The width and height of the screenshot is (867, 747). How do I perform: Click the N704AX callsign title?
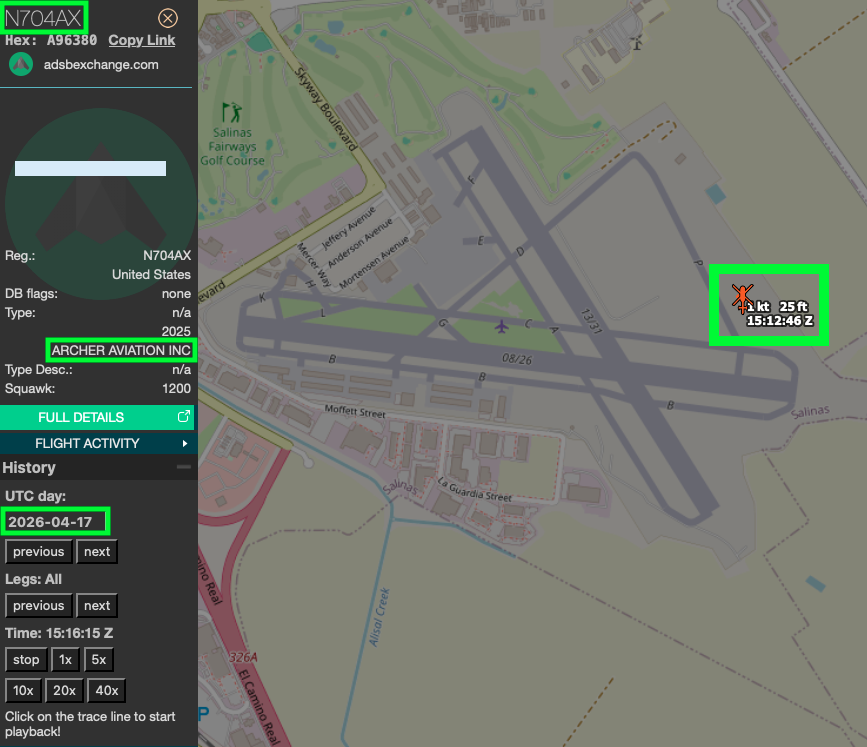click(x=43, y=18)
